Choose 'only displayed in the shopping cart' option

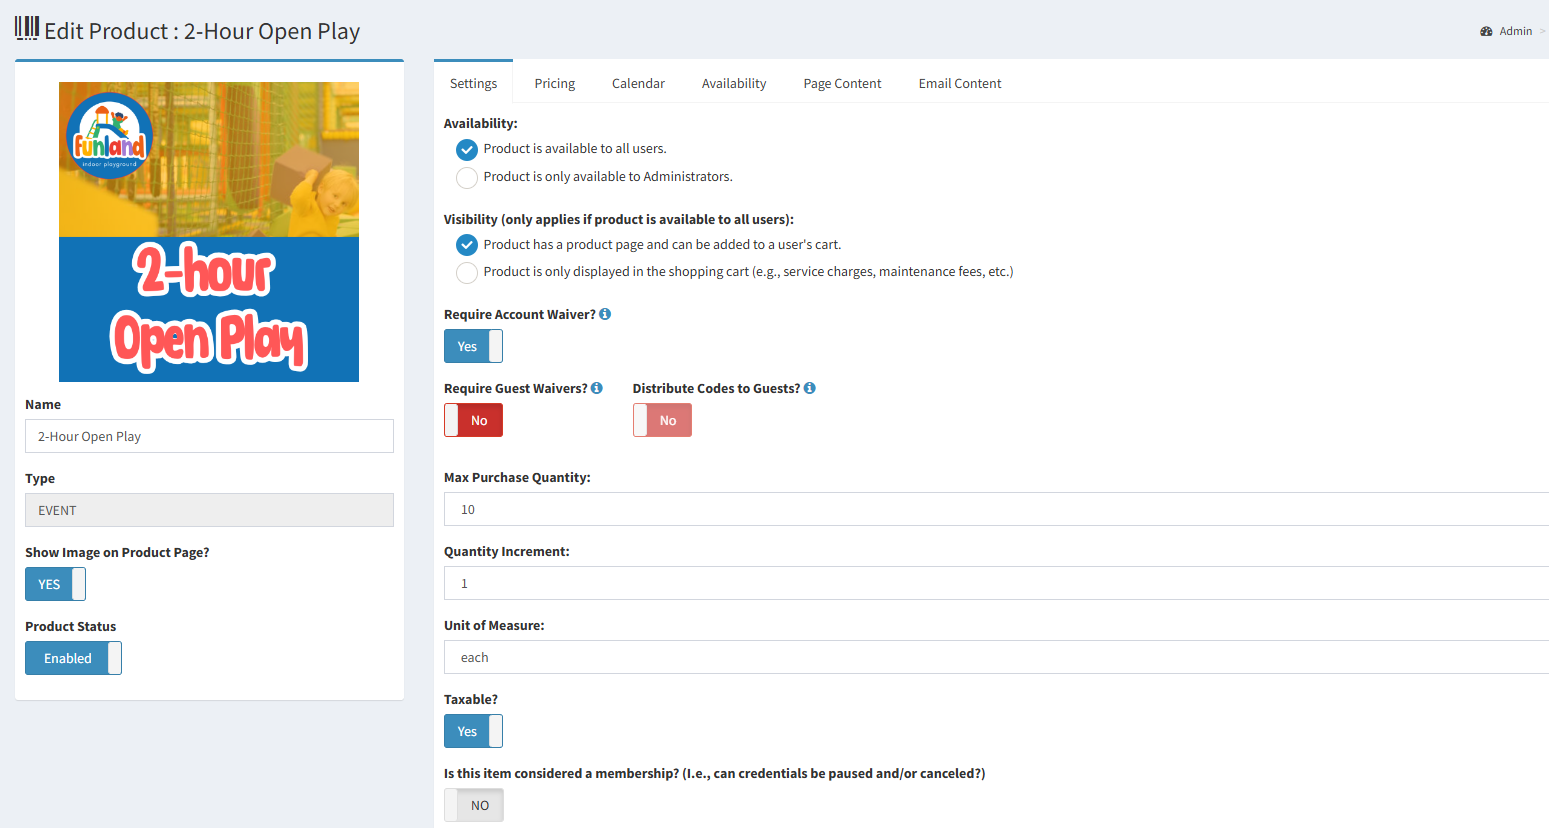tap(466, 273)
